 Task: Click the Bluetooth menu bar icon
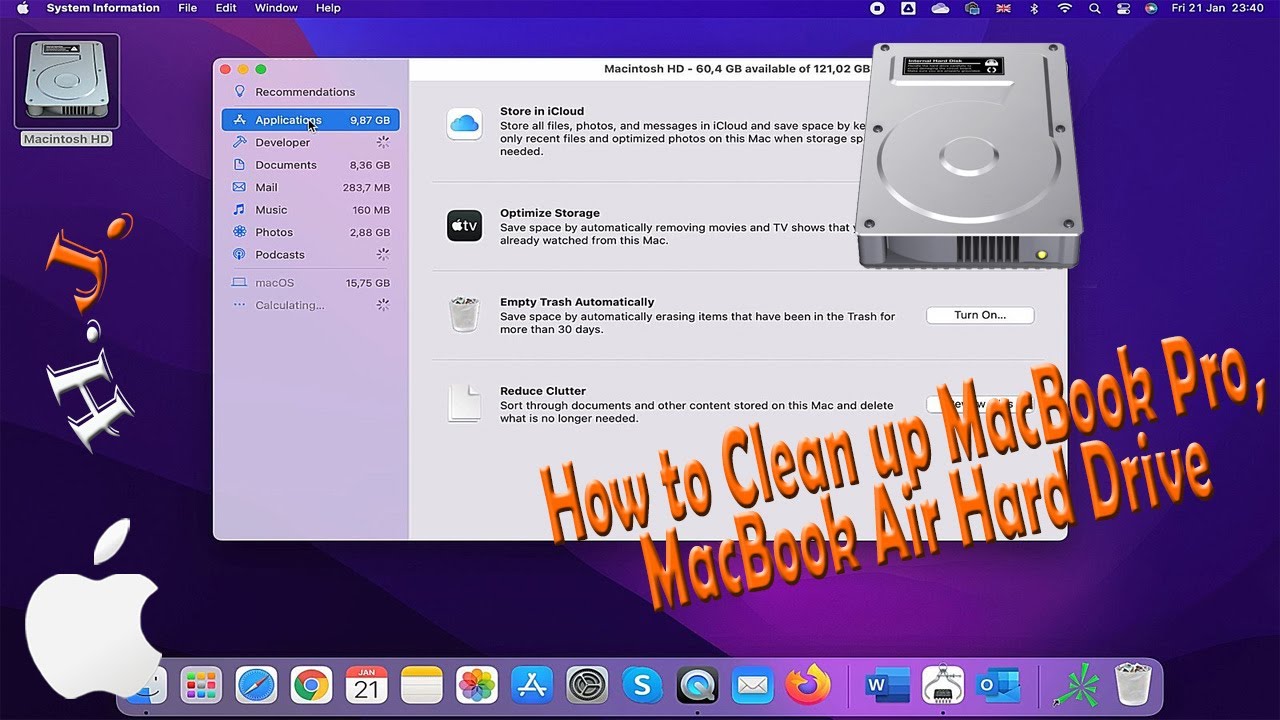[1035, 8]
